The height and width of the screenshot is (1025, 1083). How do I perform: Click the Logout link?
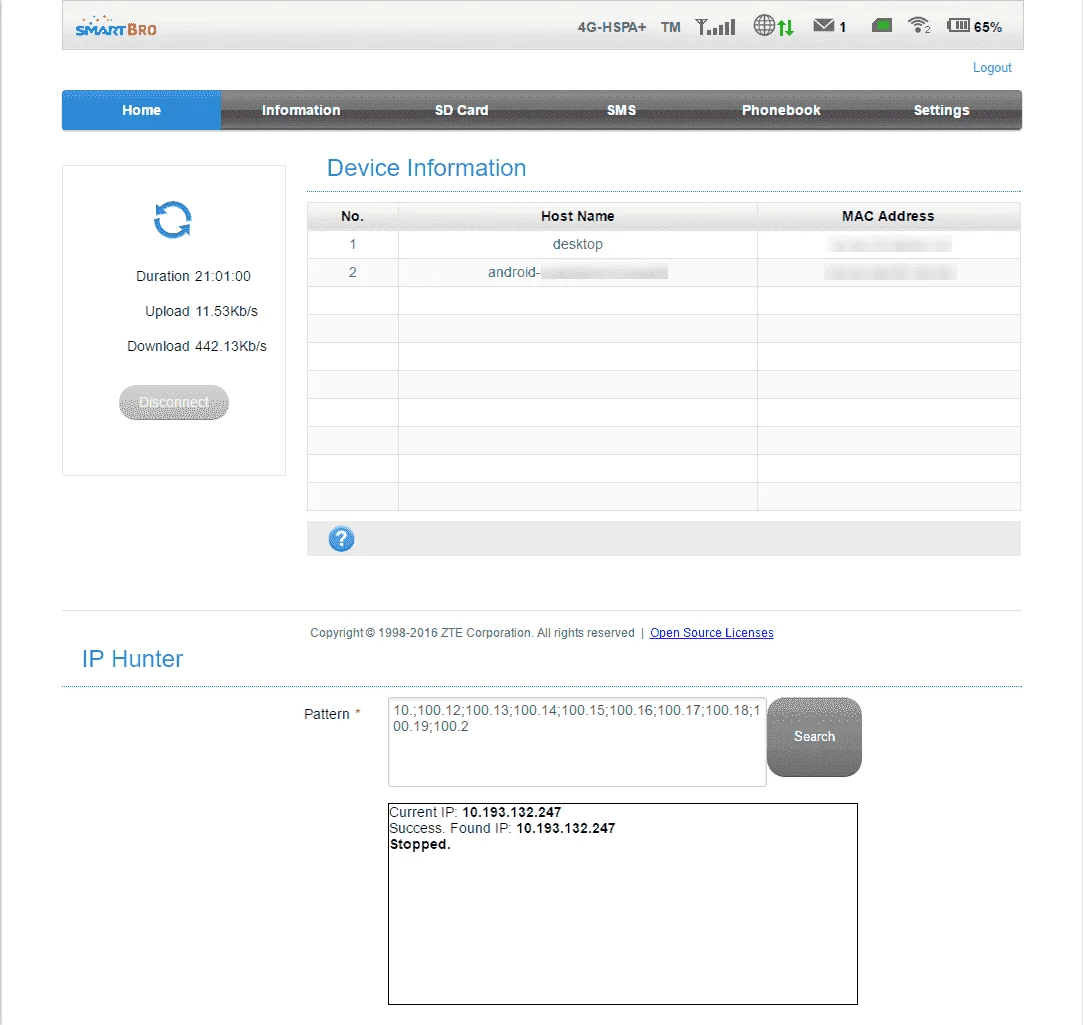(992, 68)
